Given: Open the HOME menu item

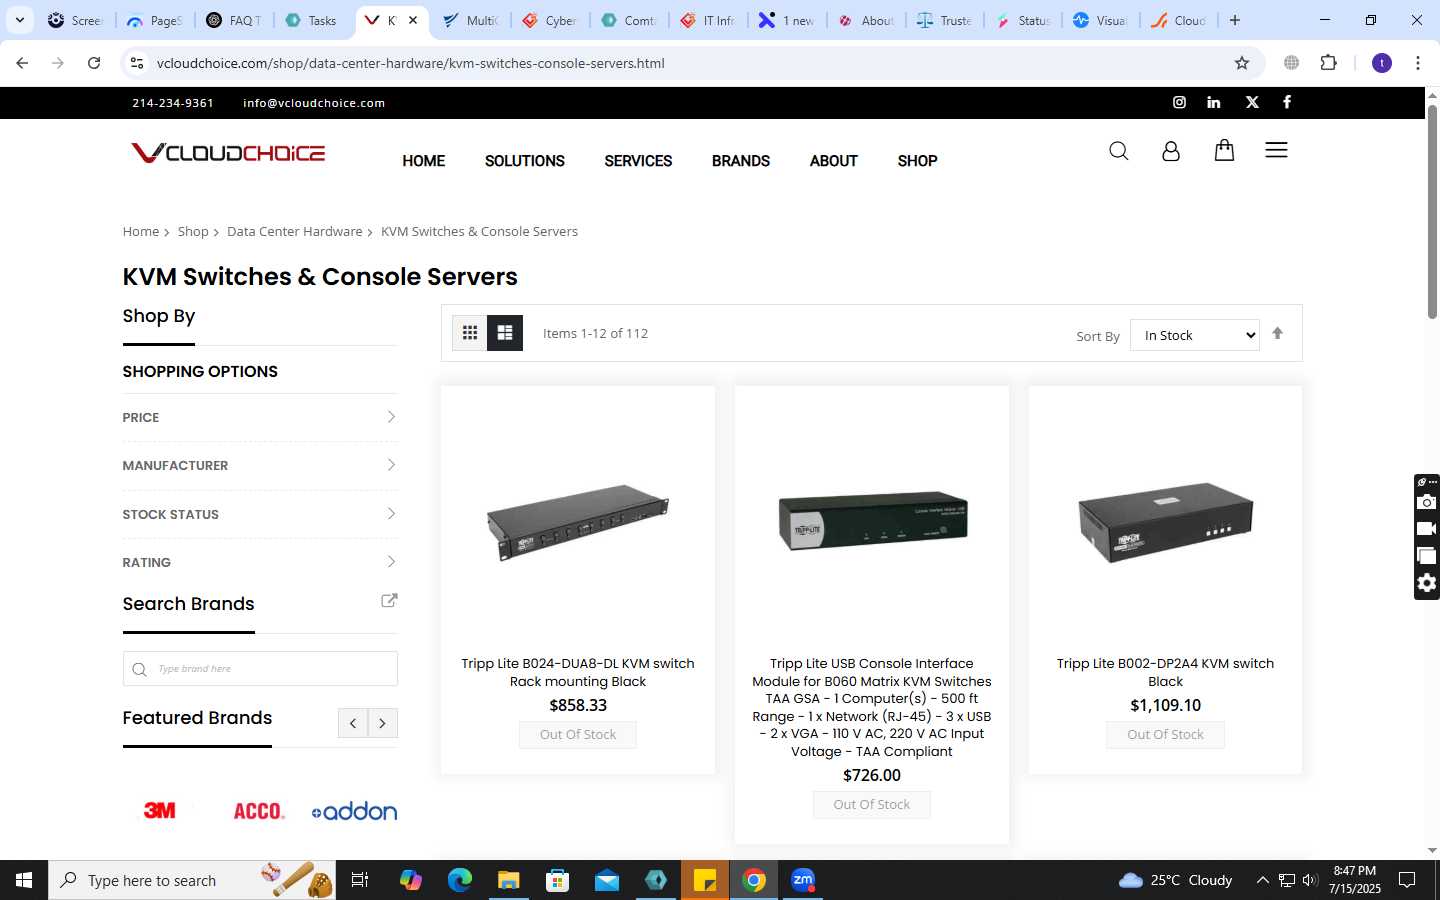Looking at the screenshot, I should click(424, 161).
